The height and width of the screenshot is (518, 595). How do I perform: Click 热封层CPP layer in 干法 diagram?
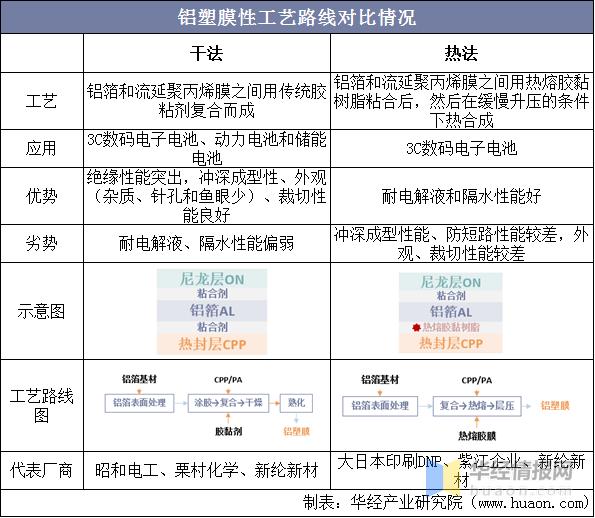[212, 344]
